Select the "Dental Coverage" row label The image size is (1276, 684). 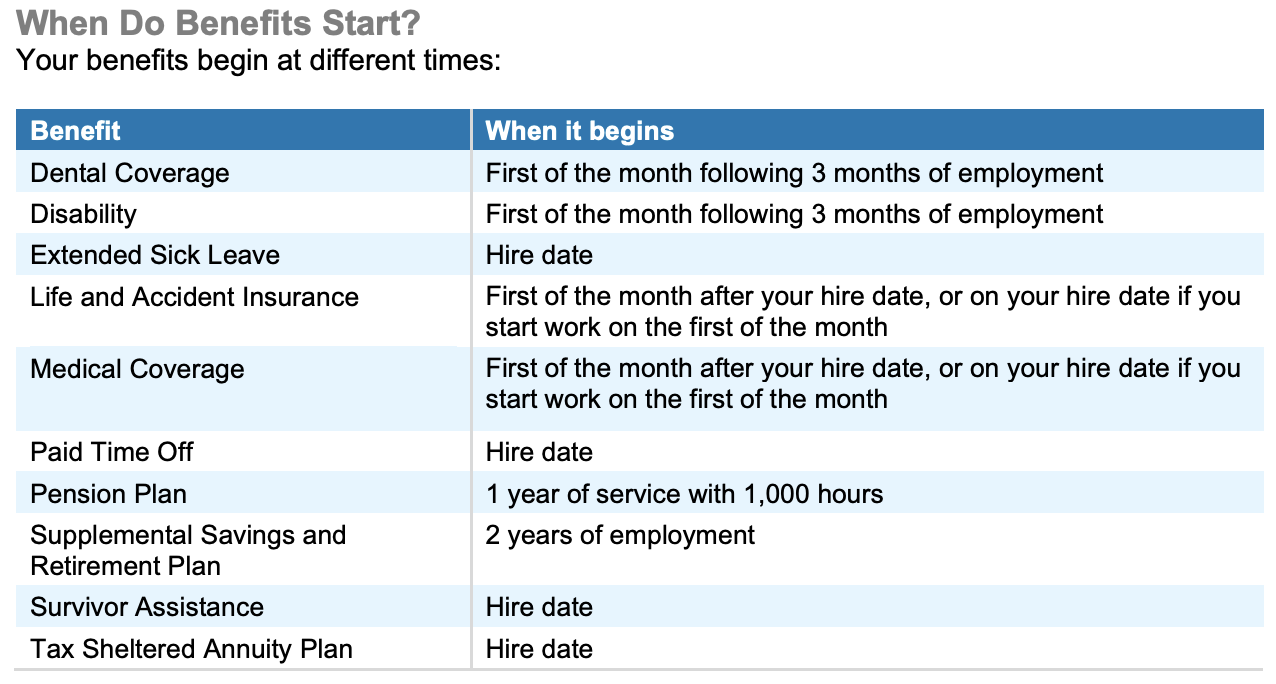[130, 173]
